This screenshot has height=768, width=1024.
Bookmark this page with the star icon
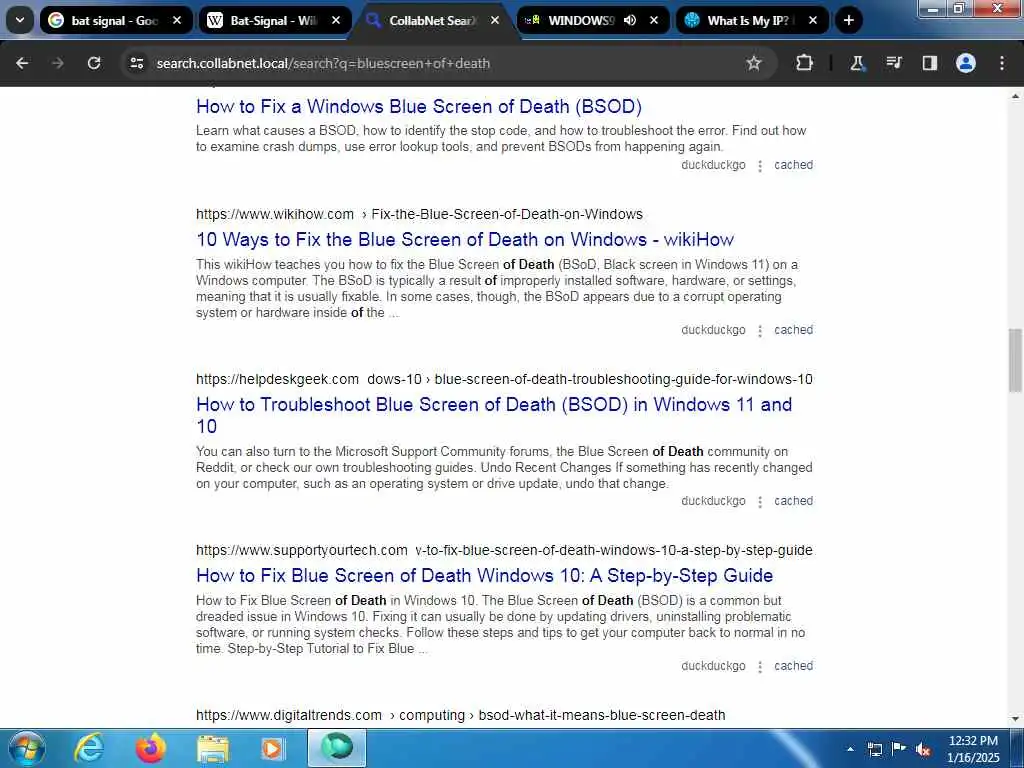pos(754,63)
